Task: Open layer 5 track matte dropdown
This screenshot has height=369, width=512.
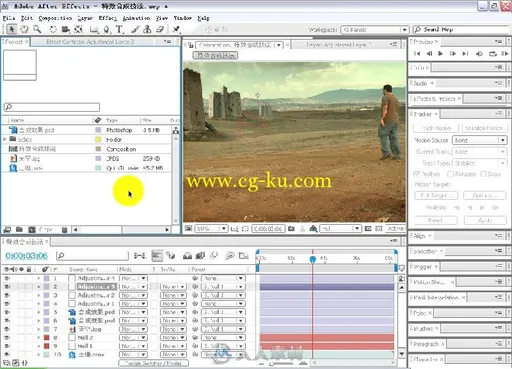Action: (173, 312)
